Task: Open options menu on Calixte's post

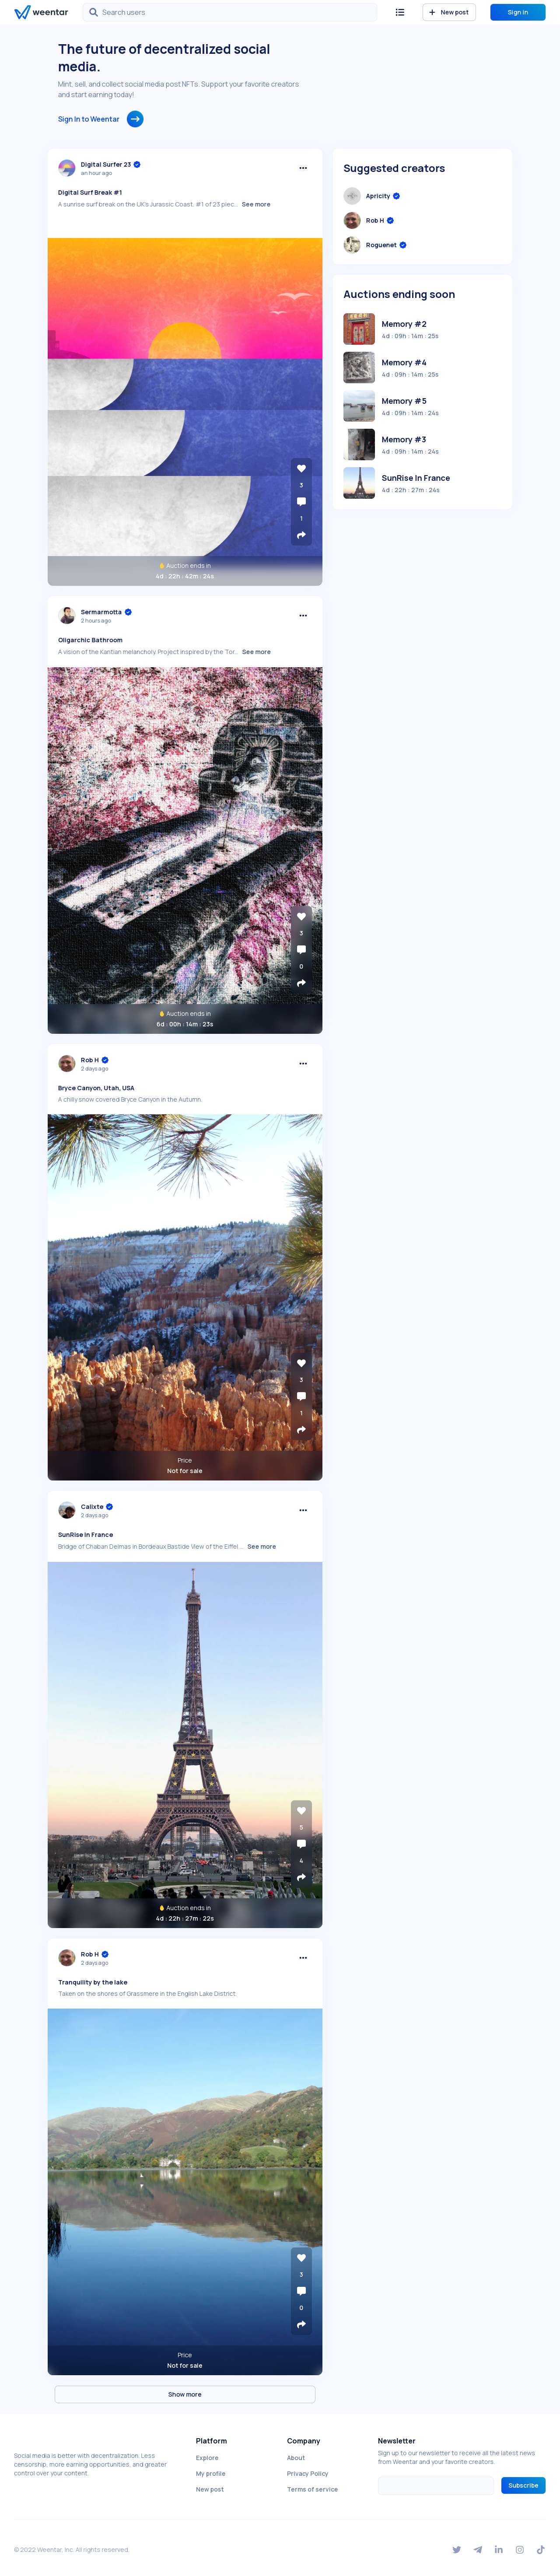Action: click(x=303, y=1510)
